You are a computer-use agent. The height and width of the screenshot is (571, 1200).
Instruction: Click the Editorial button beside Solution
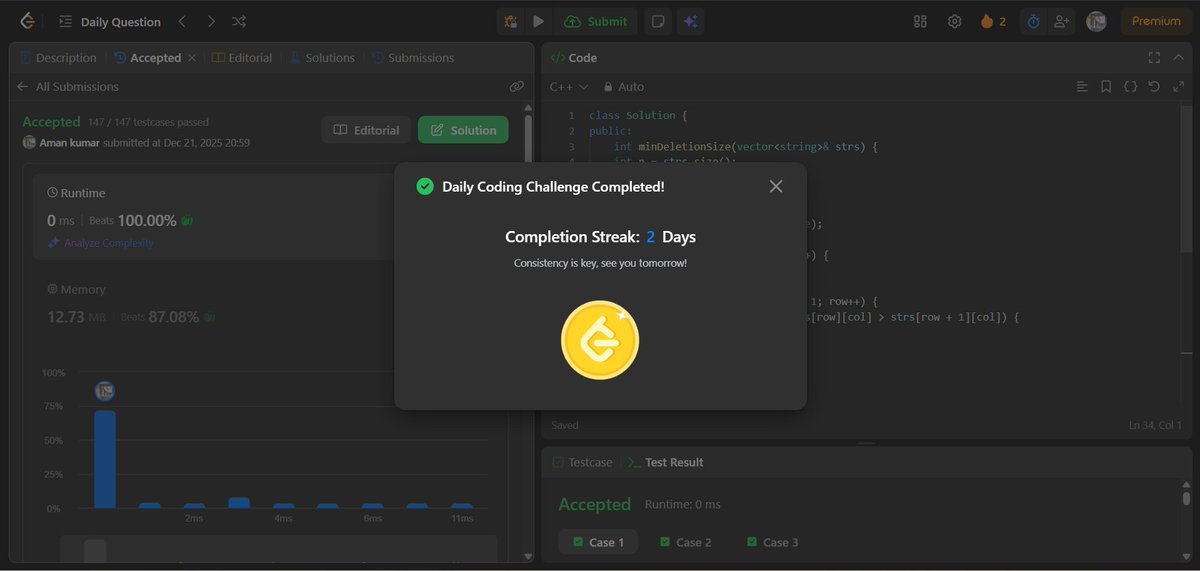tap(366, 130)
